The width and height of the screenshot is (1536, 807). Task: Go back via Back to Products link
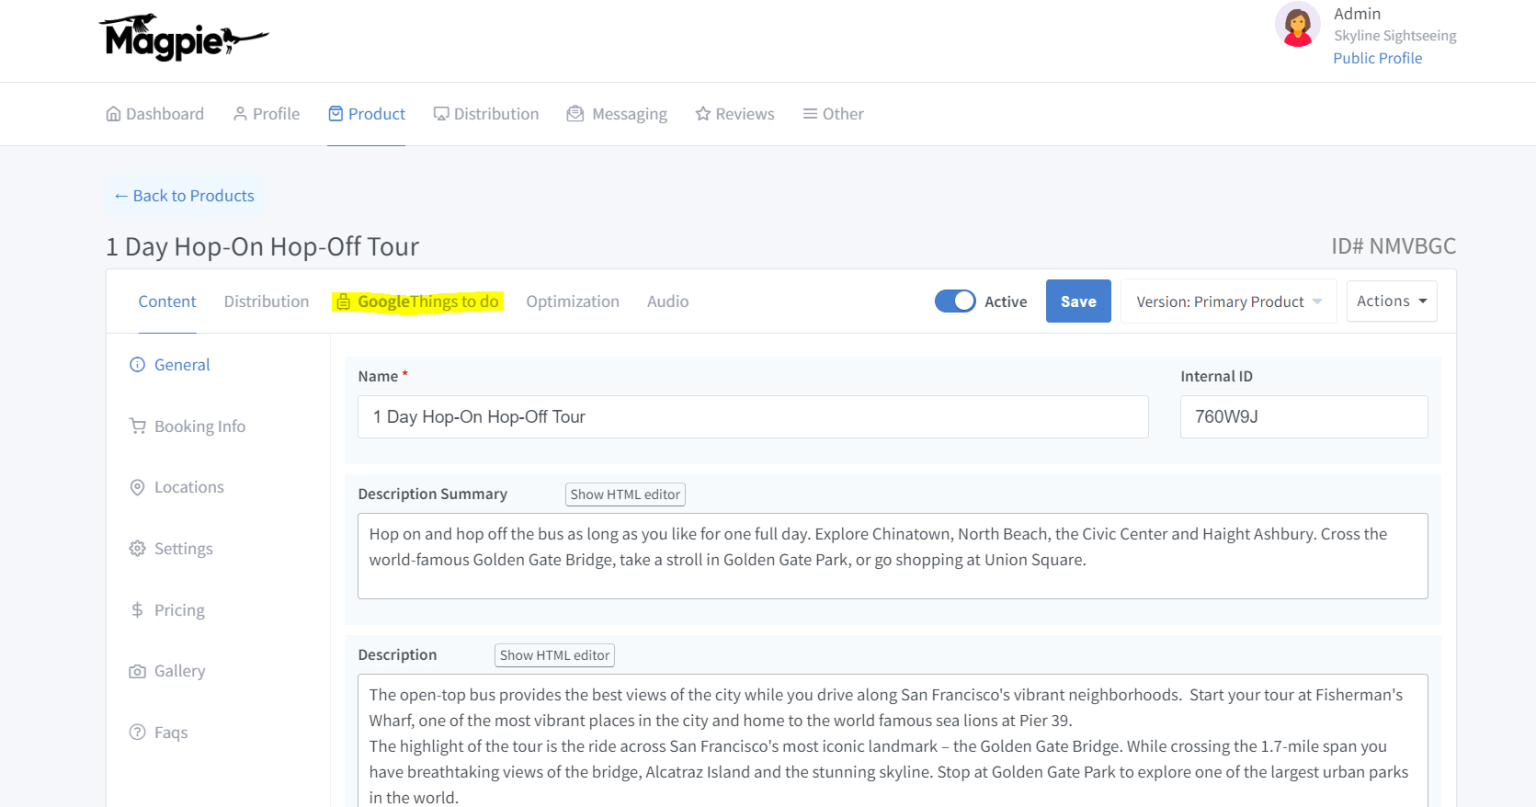click(184, 196)
